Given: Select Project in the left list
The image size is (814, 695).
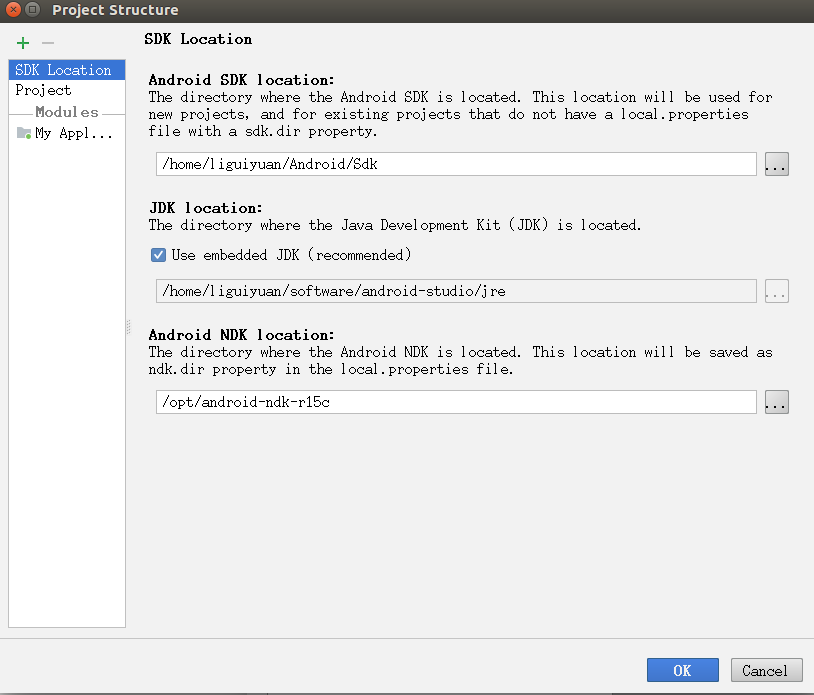Looking at the screenshot, I should click(43, 90).
